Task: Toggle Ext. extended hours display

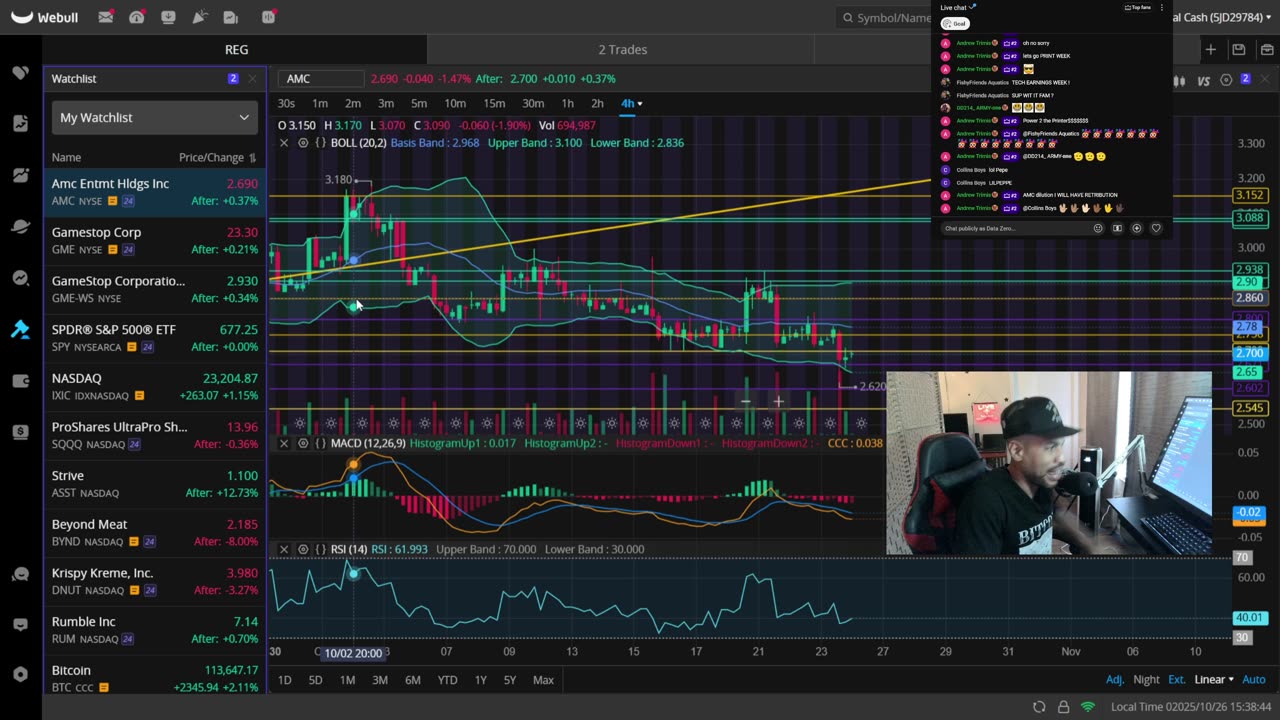Action: (x=1177, y=680)
